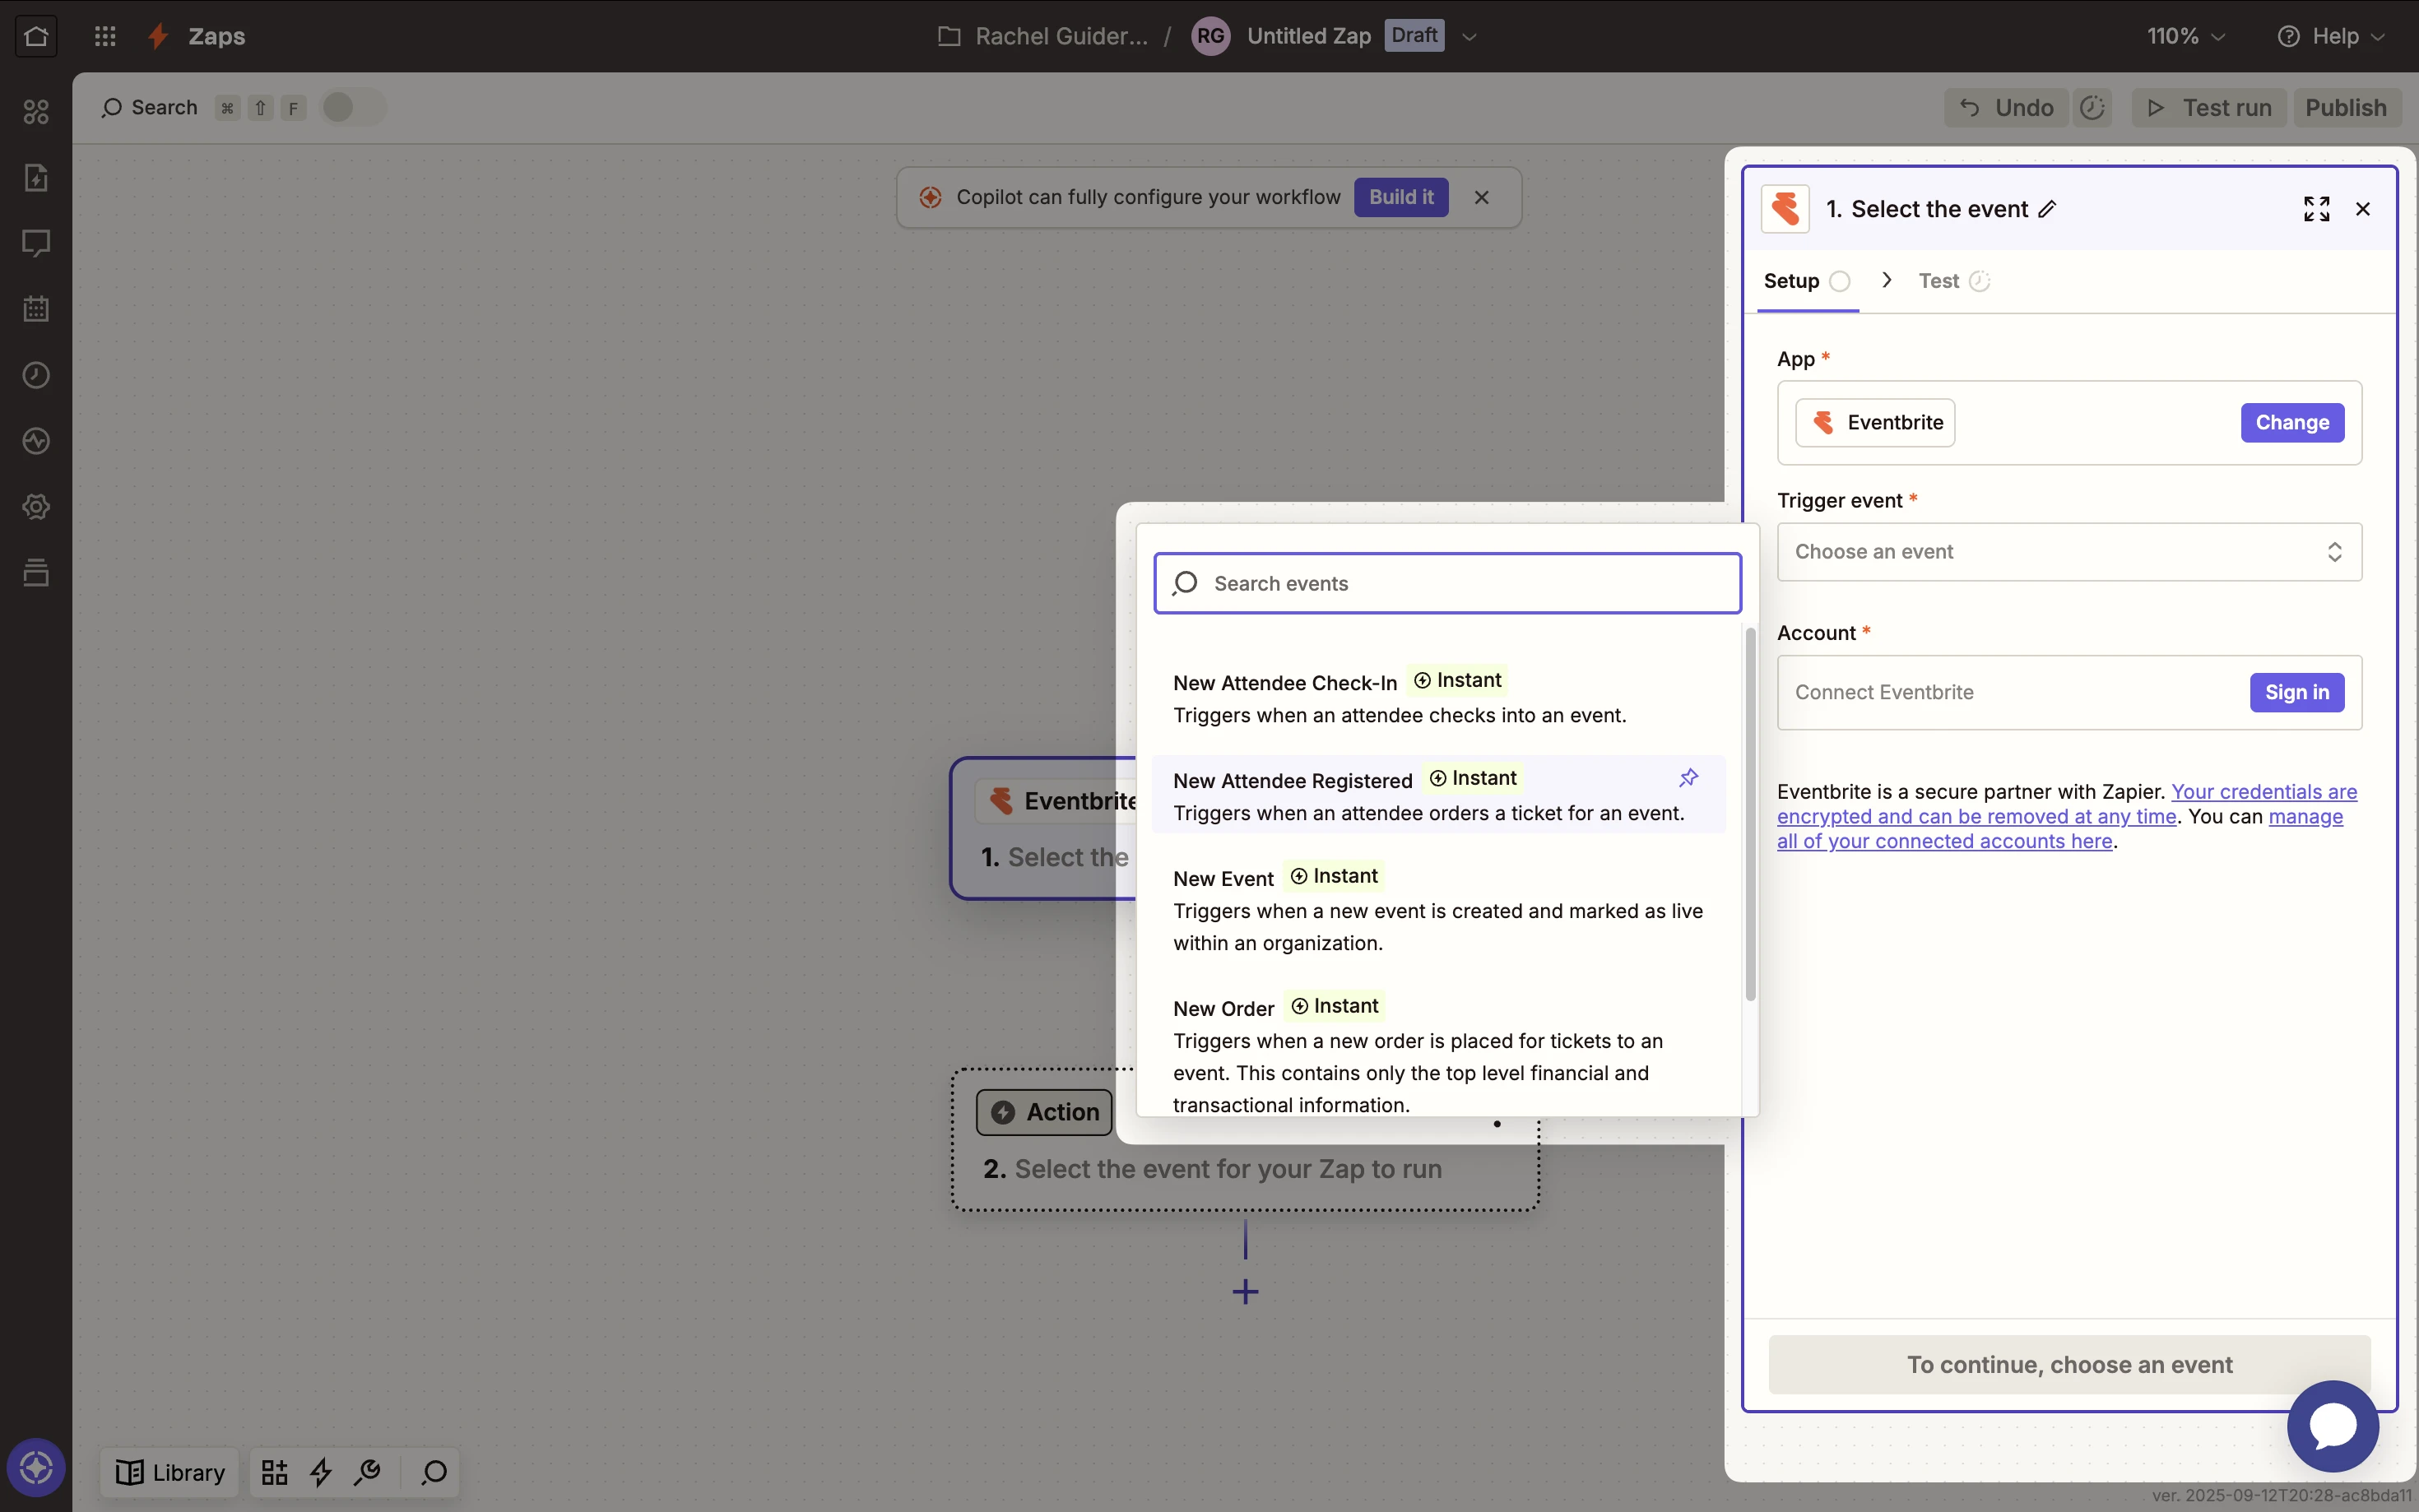Open the Zapier home icon
Screen dimensions: 2419x1512
tap(36, 36)
